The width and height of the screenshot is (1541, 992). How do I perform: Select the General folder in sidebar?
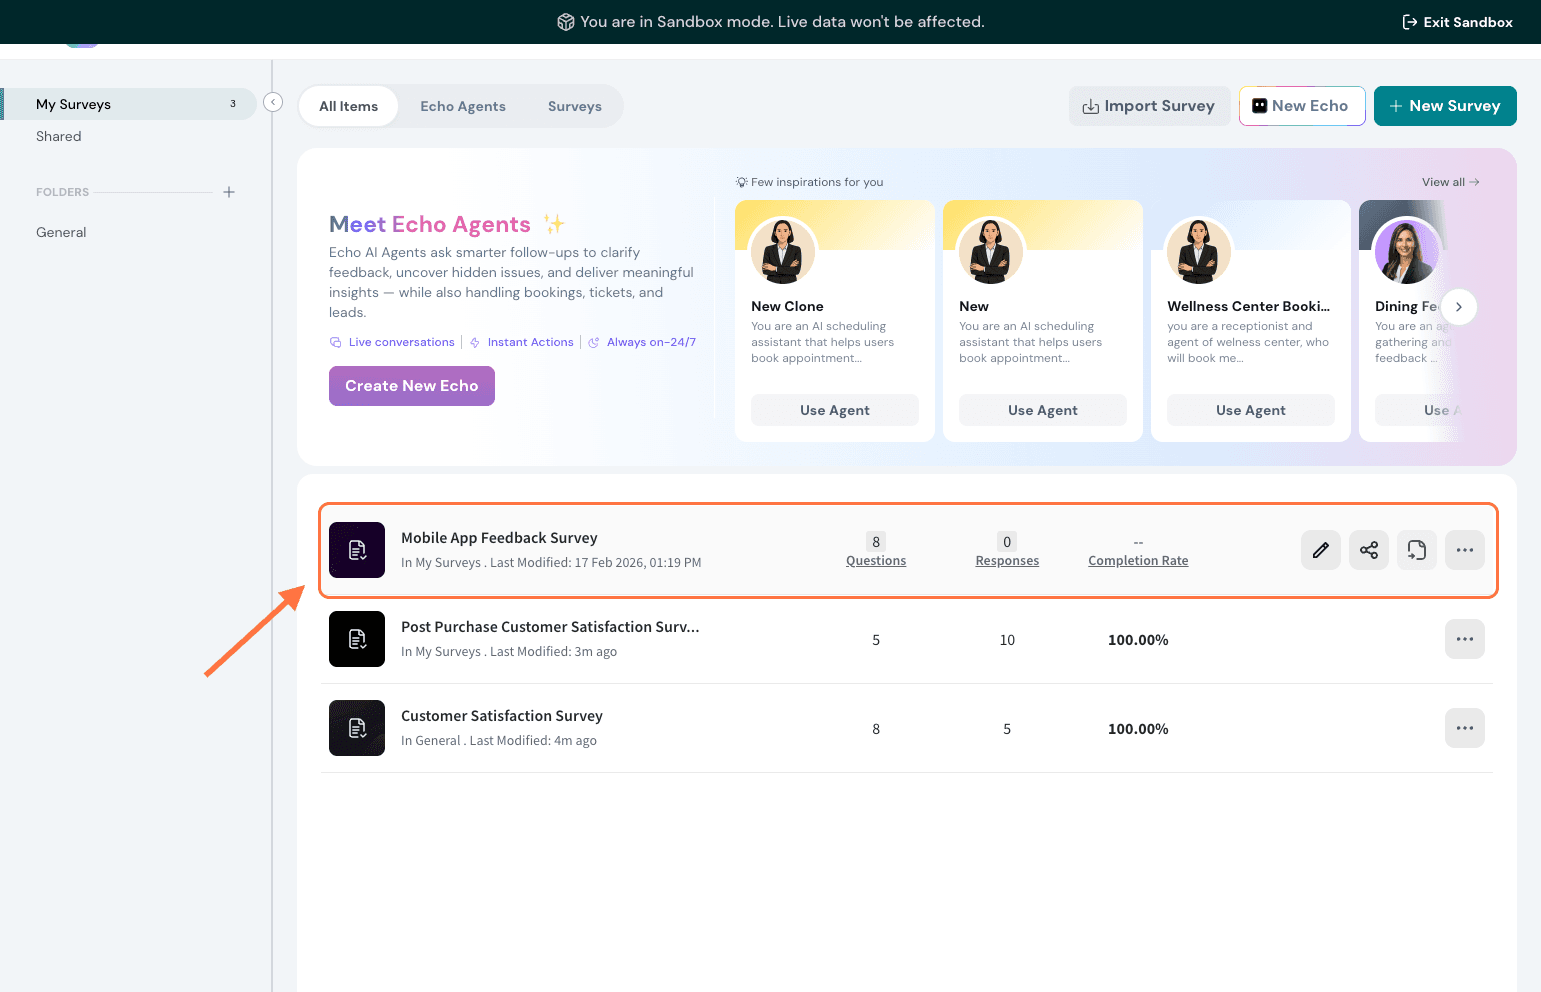[61, 232]
